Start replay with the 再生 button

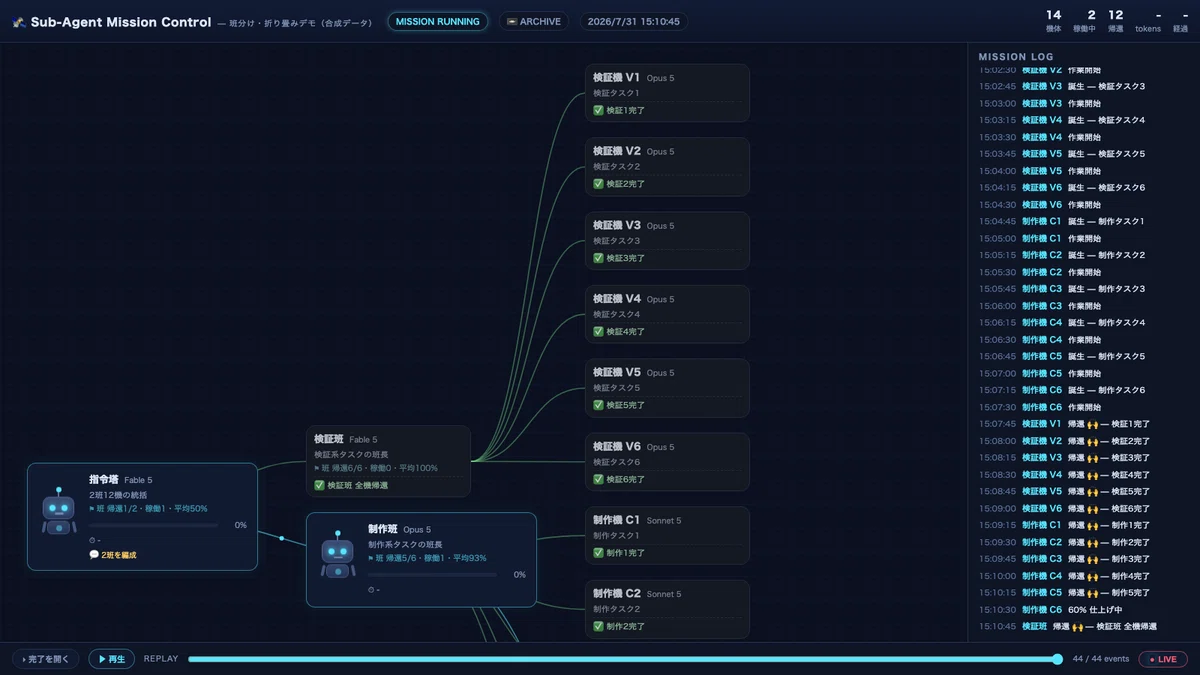[x=112, y=659]
